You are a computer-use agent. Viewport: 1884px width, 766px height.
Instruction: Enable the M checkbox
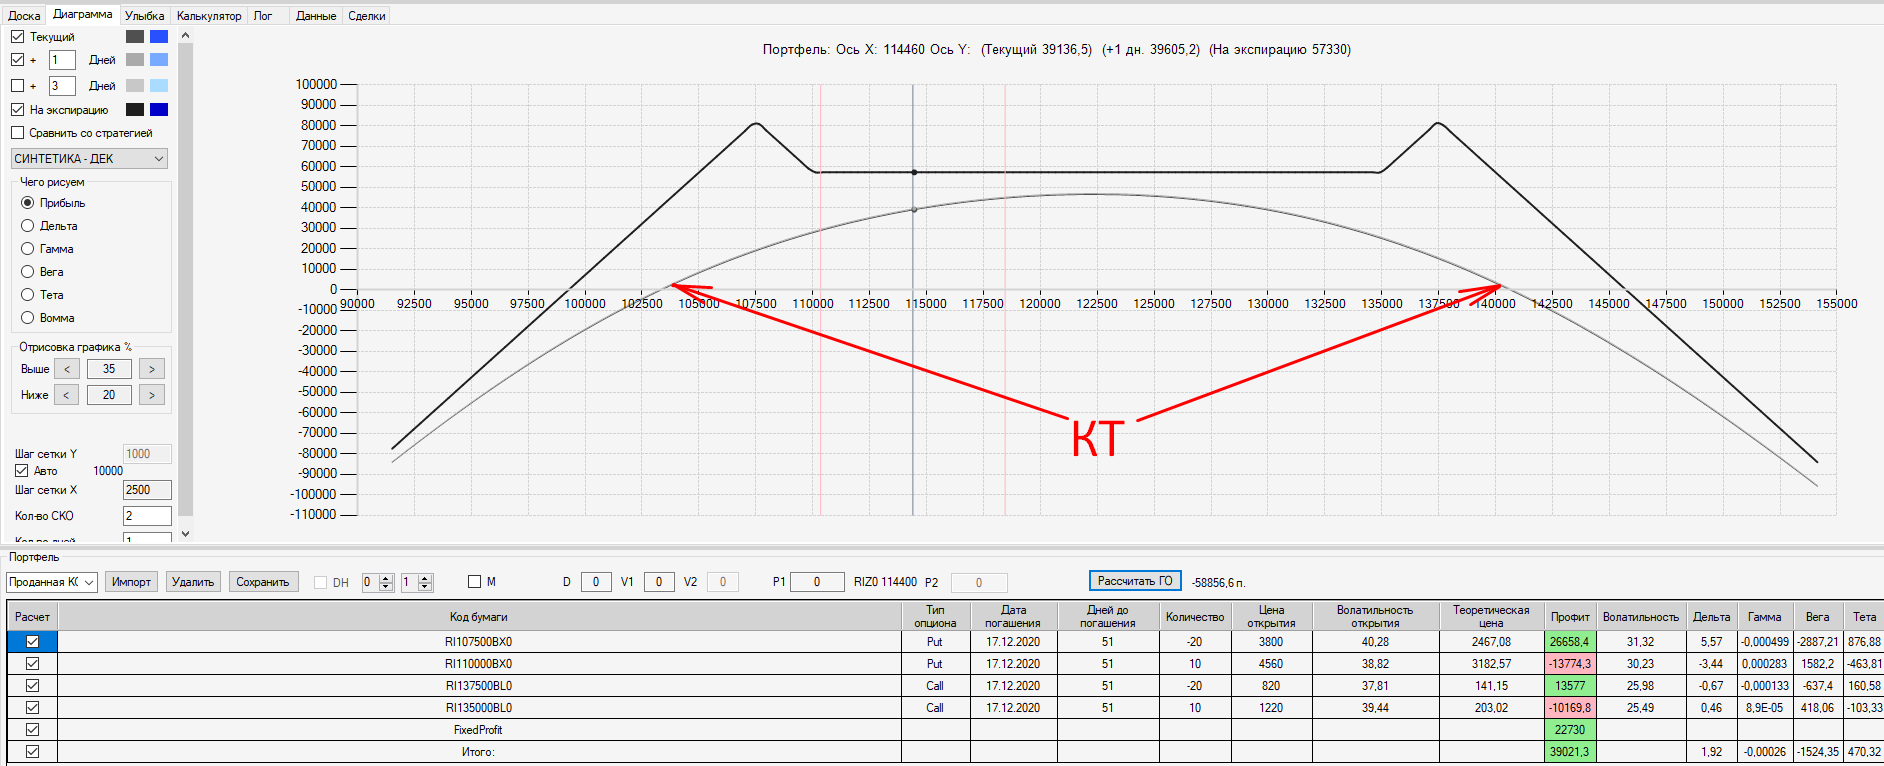click(x=475, y=582)
